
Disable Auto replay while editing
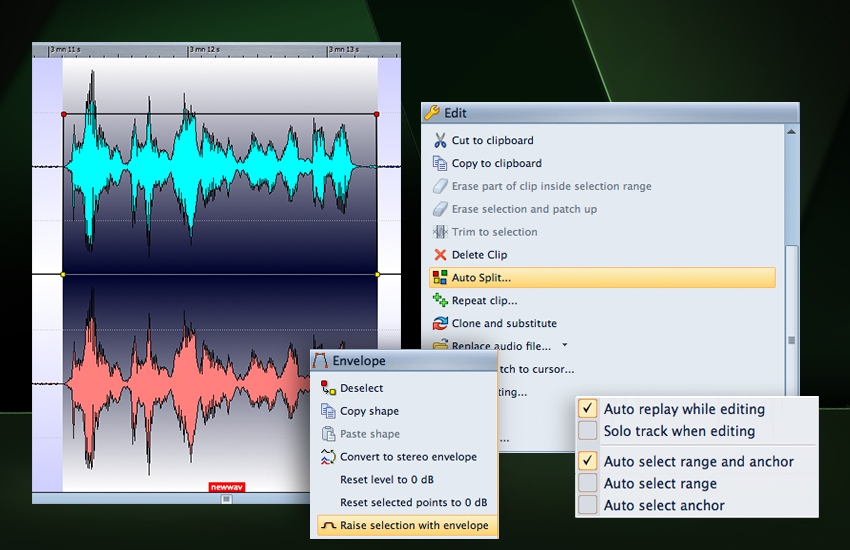pyautogui.click(x=588, y=409)
